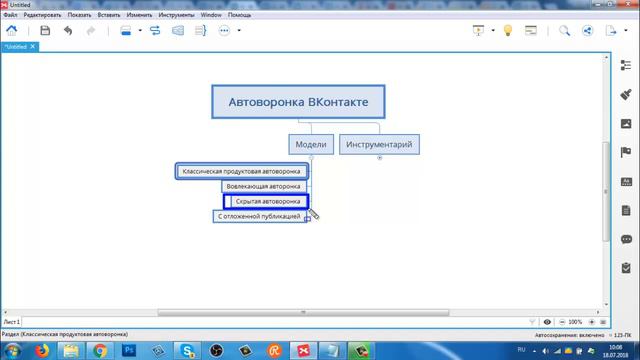
Task: Save the mind map with the floppy icon
Action: point(45,30)
